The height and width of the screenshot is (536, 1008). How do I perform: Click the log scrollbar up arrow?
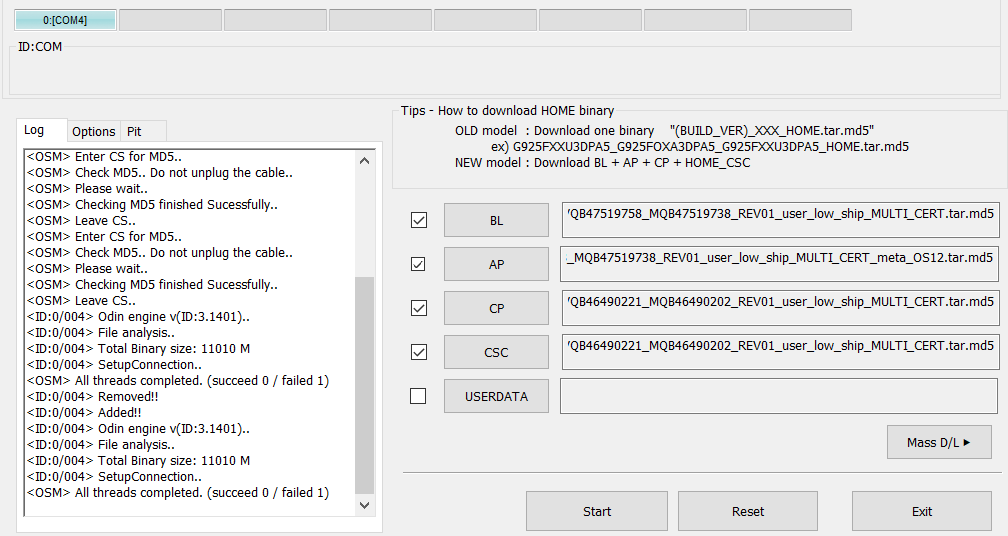[x=364, y=161]
